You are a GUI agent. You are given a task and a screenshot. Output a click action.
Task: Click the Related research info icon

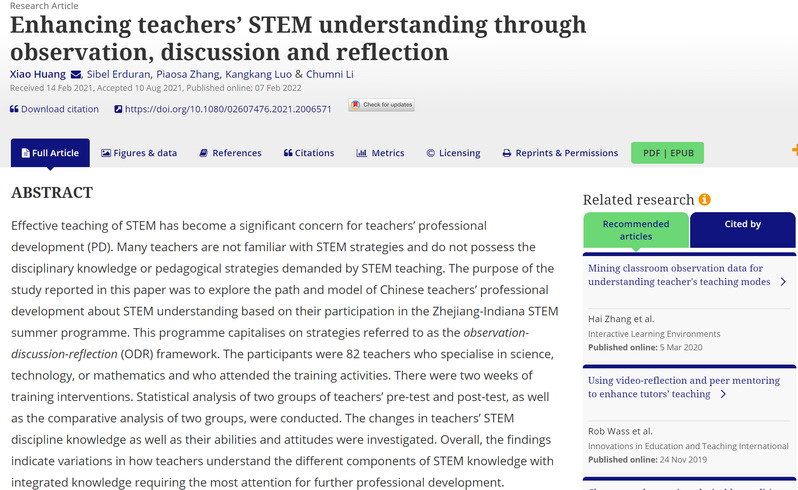[x=704, y=199]
